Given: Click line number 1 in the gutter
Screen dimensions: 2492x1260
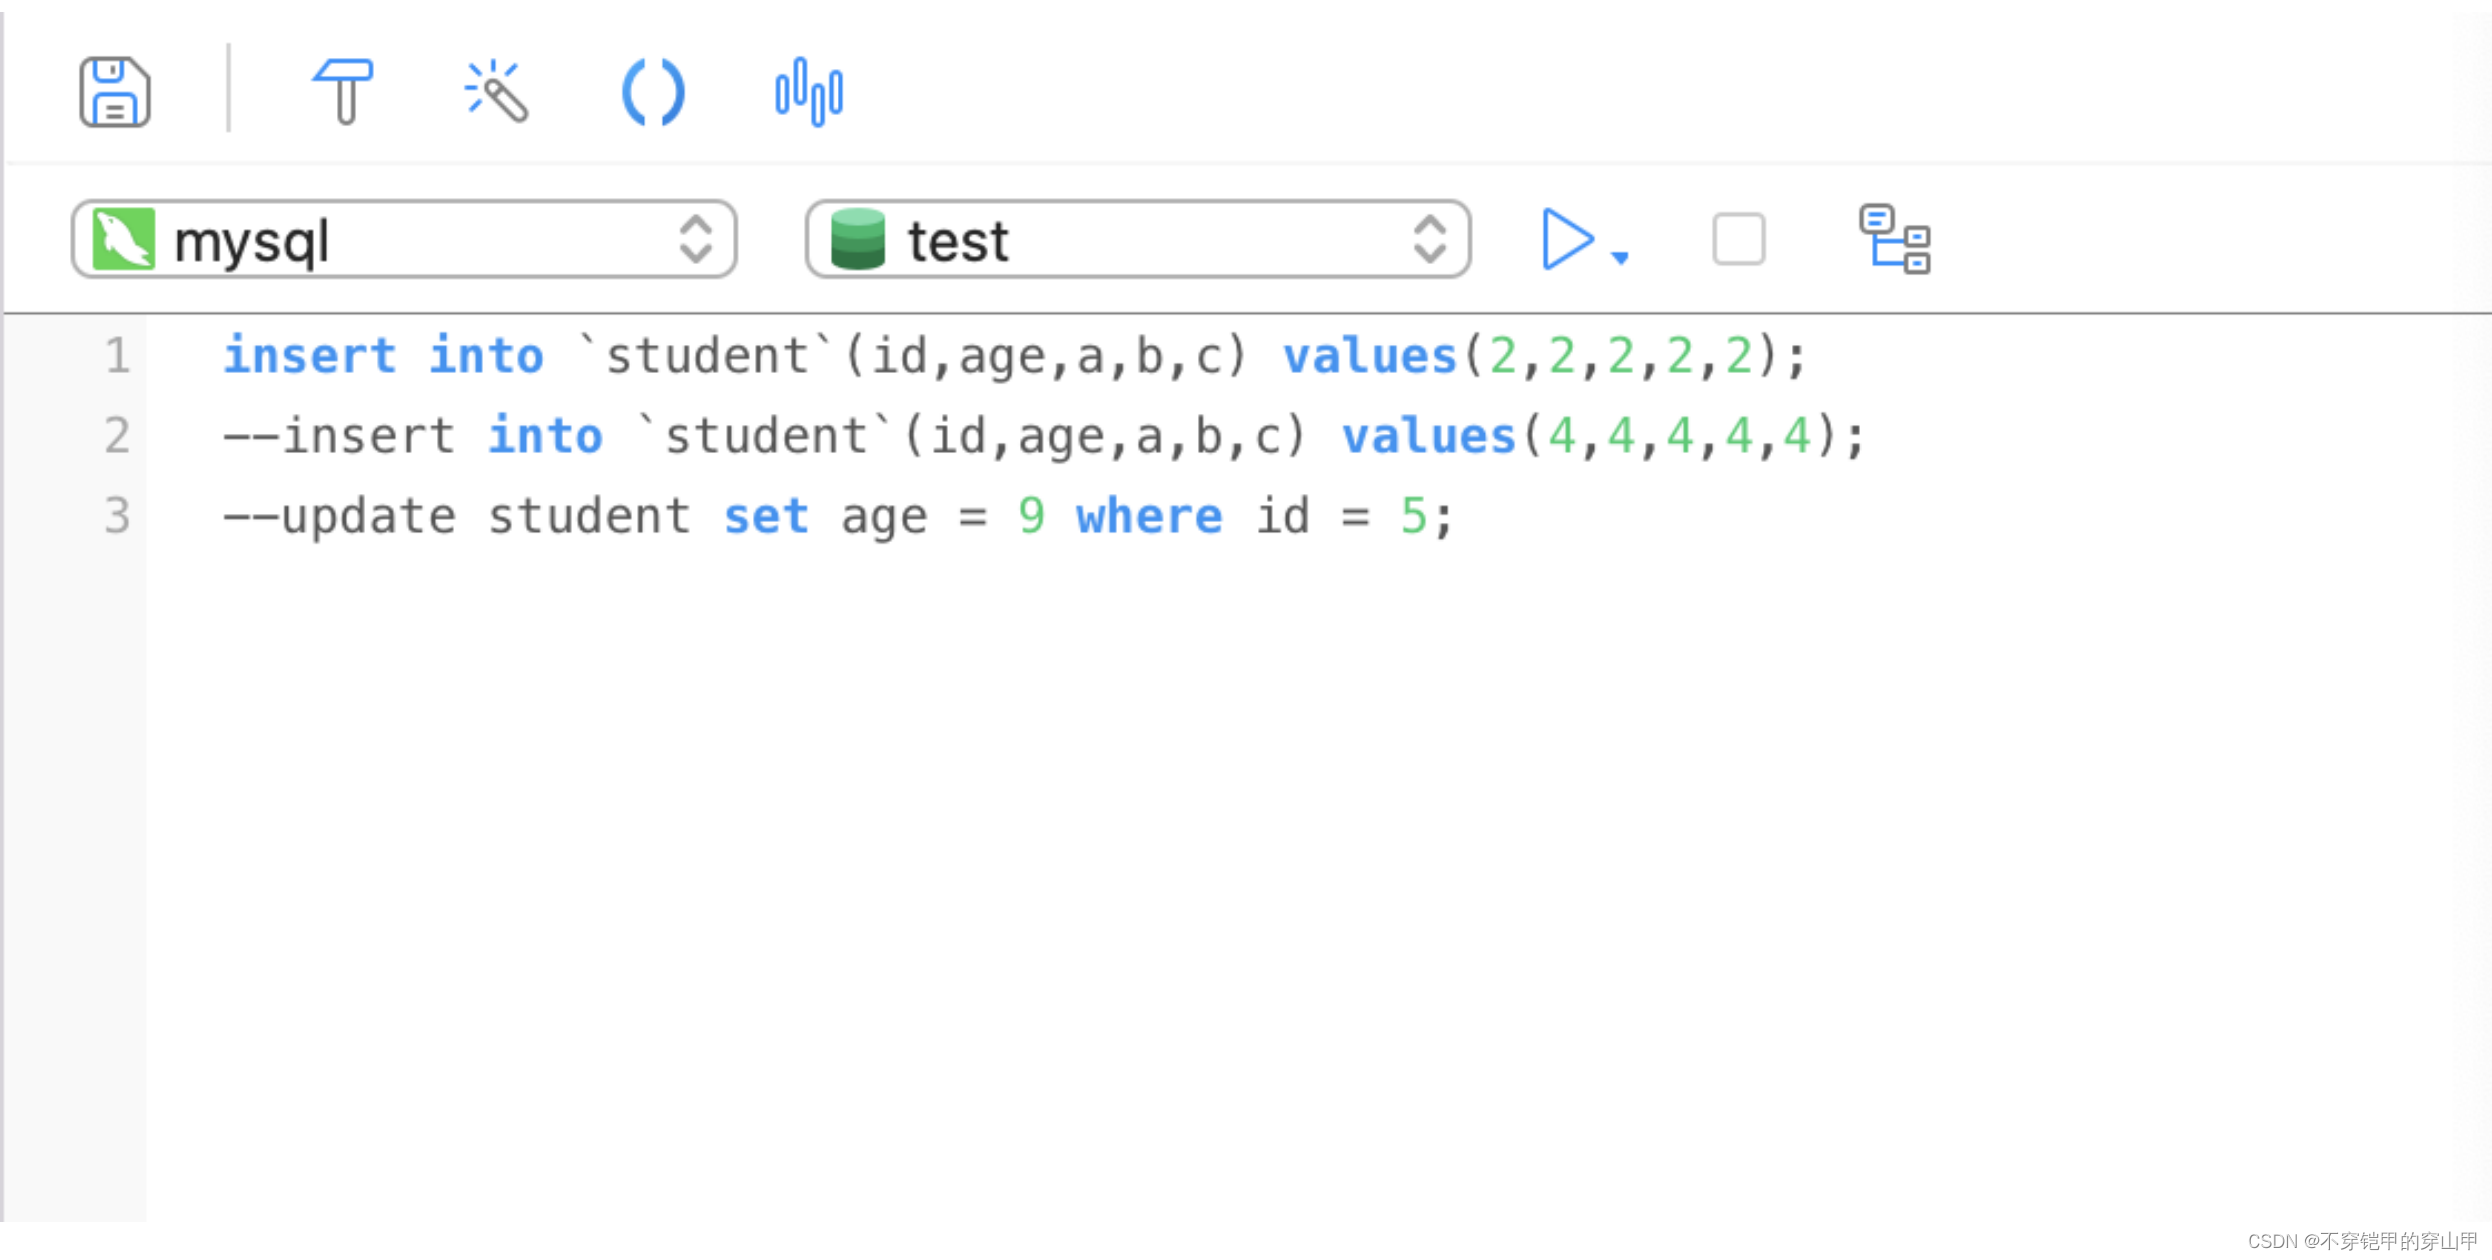Looking at the screenshot, I should click(x=117, y=356).
